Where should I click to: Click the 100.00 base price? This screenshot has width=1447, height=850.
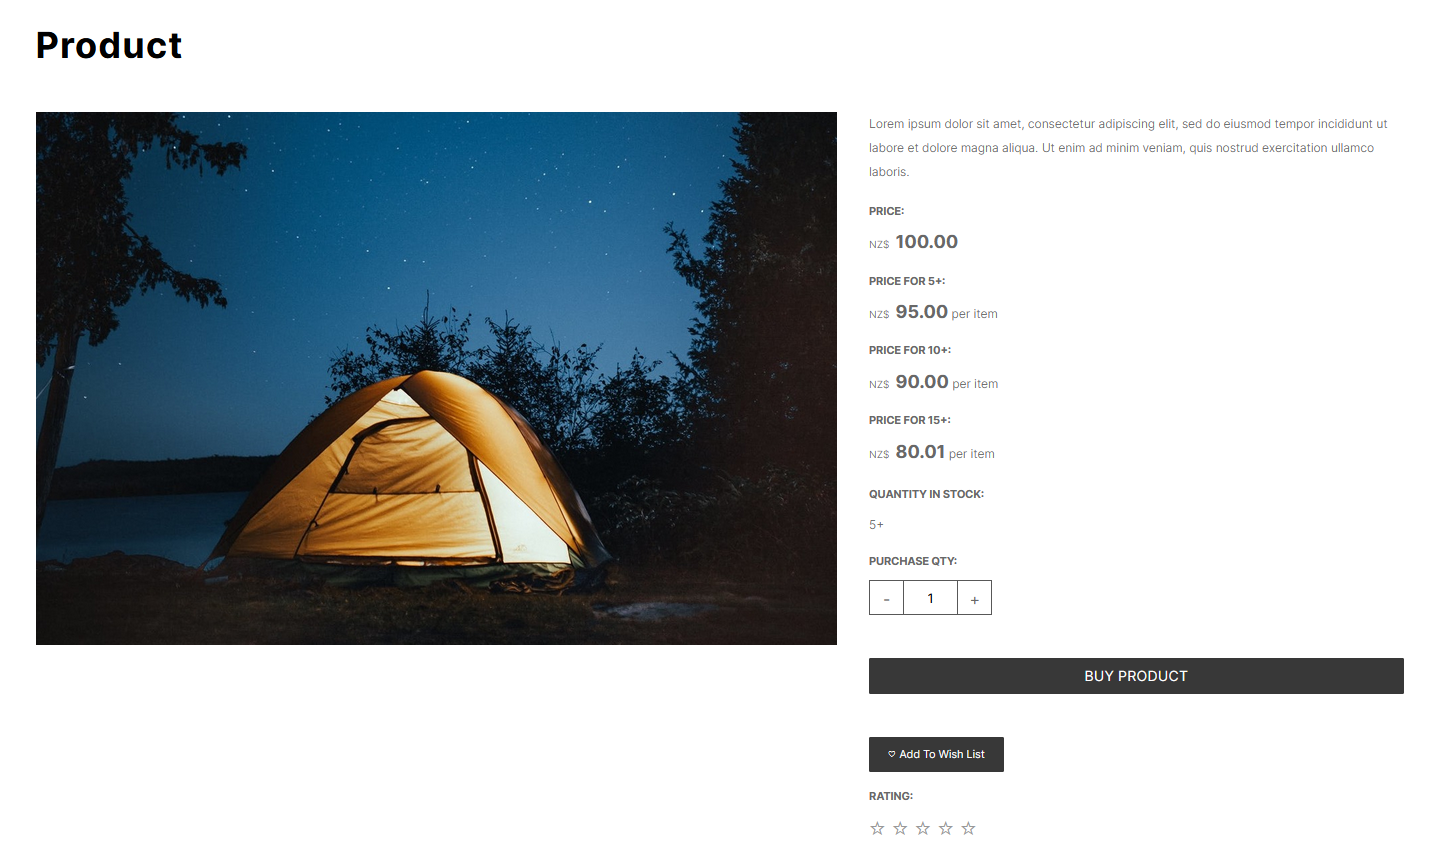pos(926,242)
